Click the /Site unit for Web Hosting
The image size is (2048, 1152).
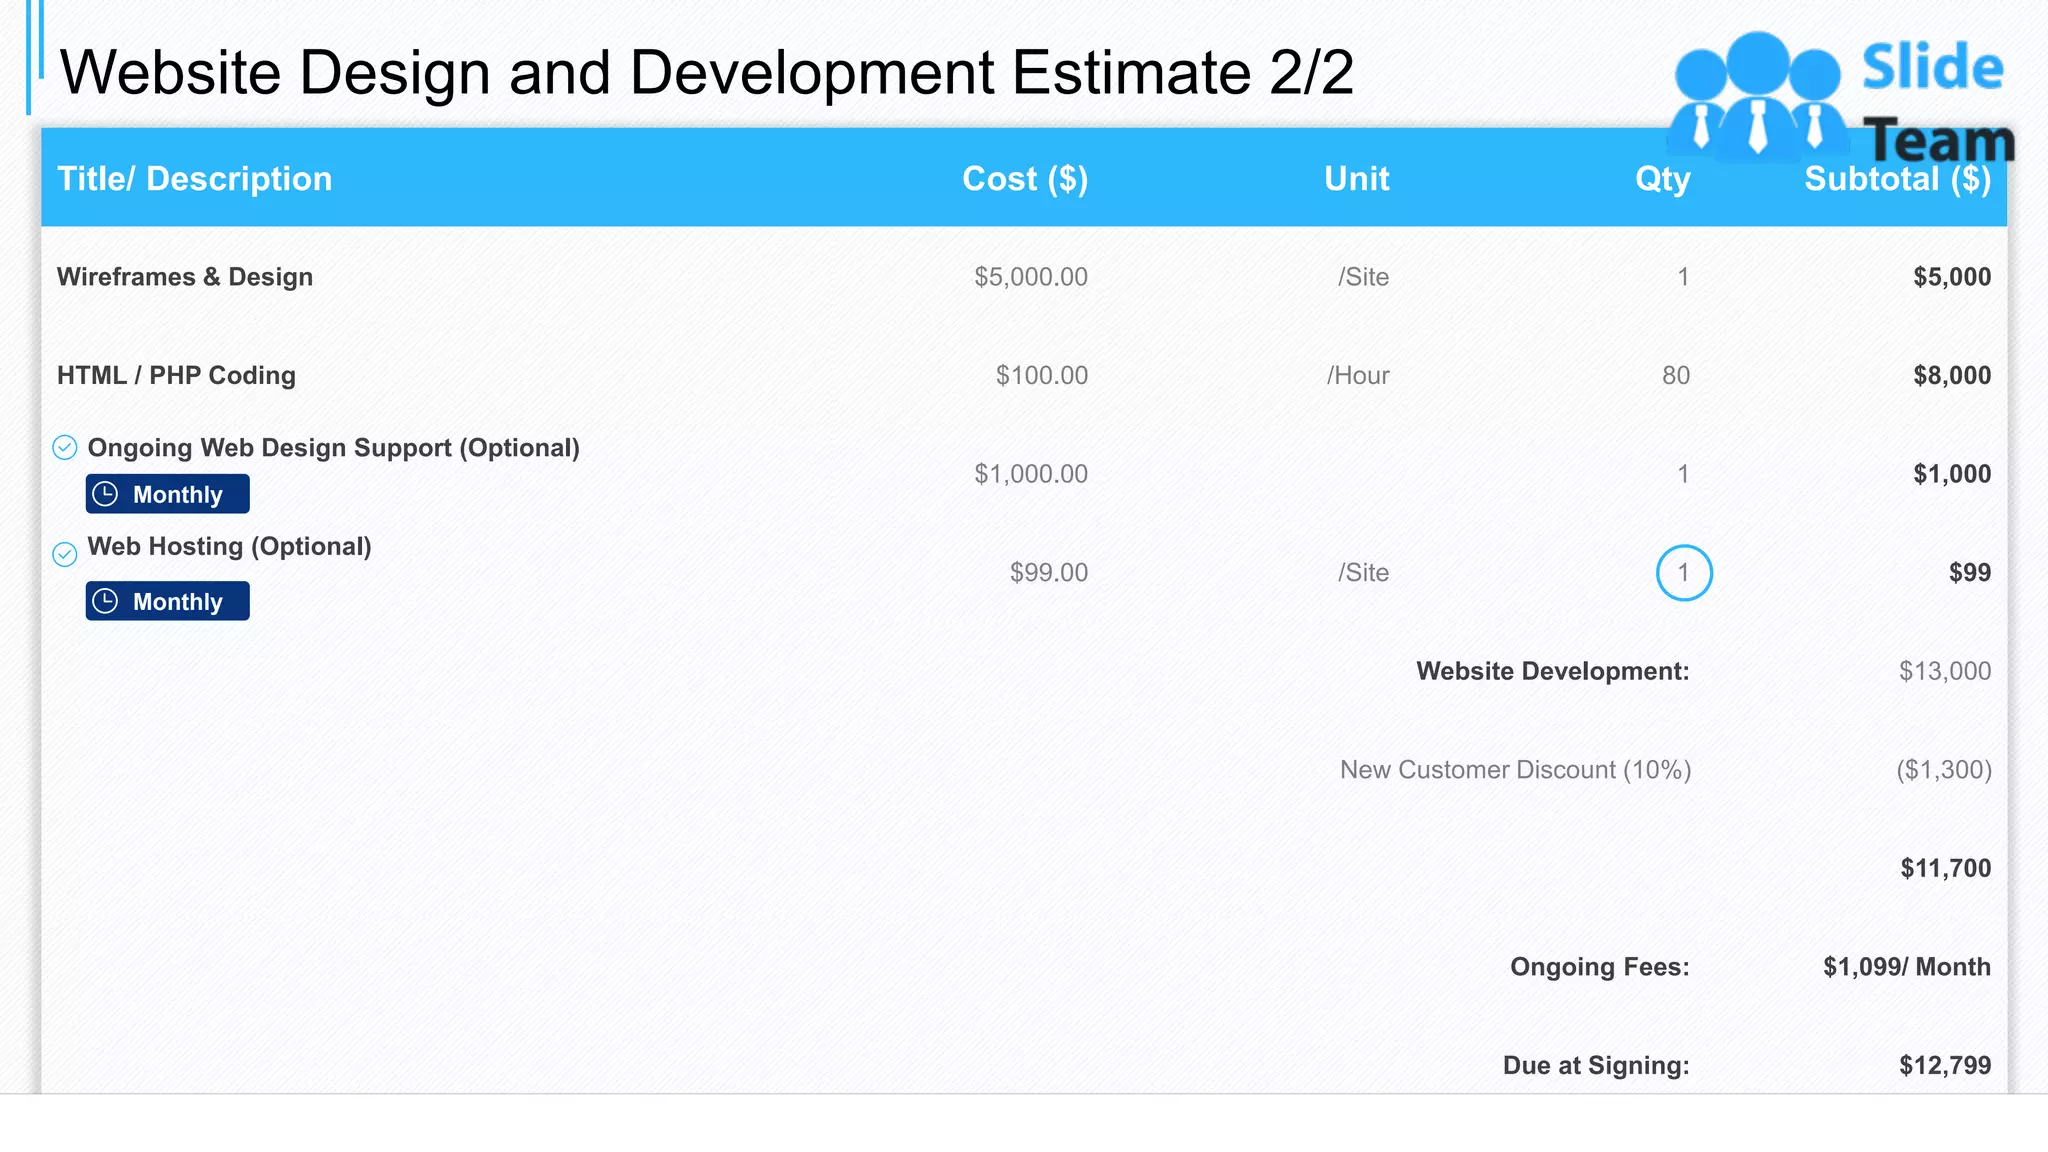pyautogui.click(x=1364, y=573)
